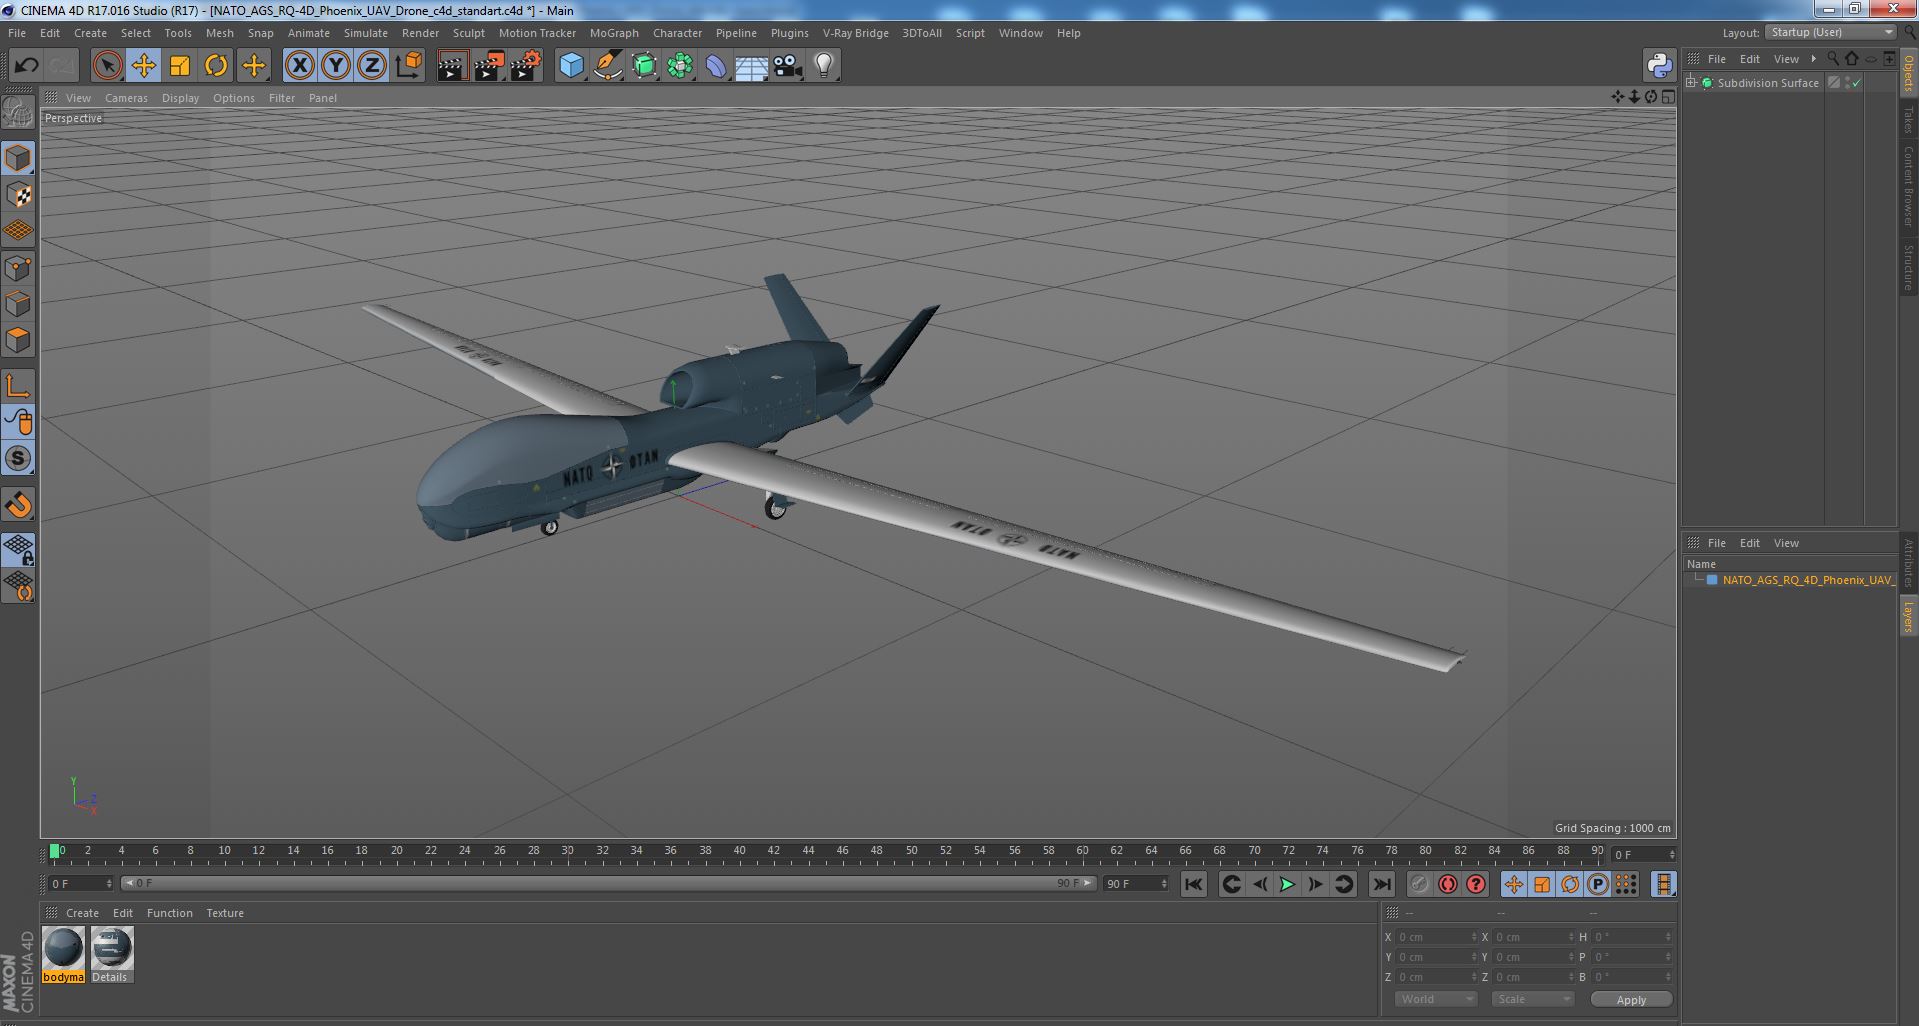The width and height of the screenshot is (1919, 1026).
Task: Click the Undo arrow icon
Action: 26,66
